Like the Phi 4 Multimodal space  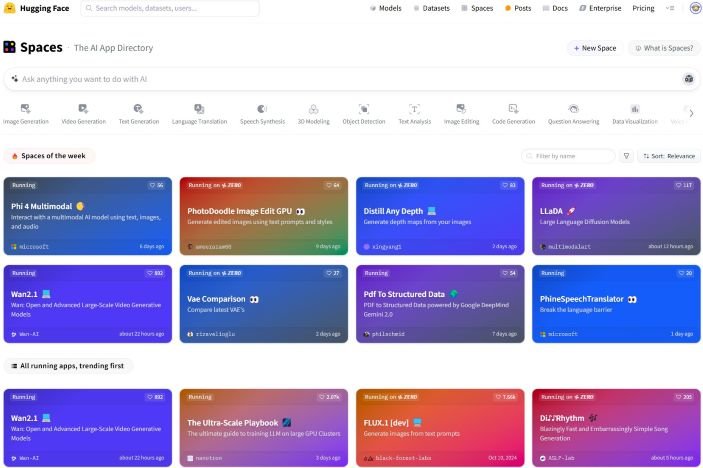point(156,185)
